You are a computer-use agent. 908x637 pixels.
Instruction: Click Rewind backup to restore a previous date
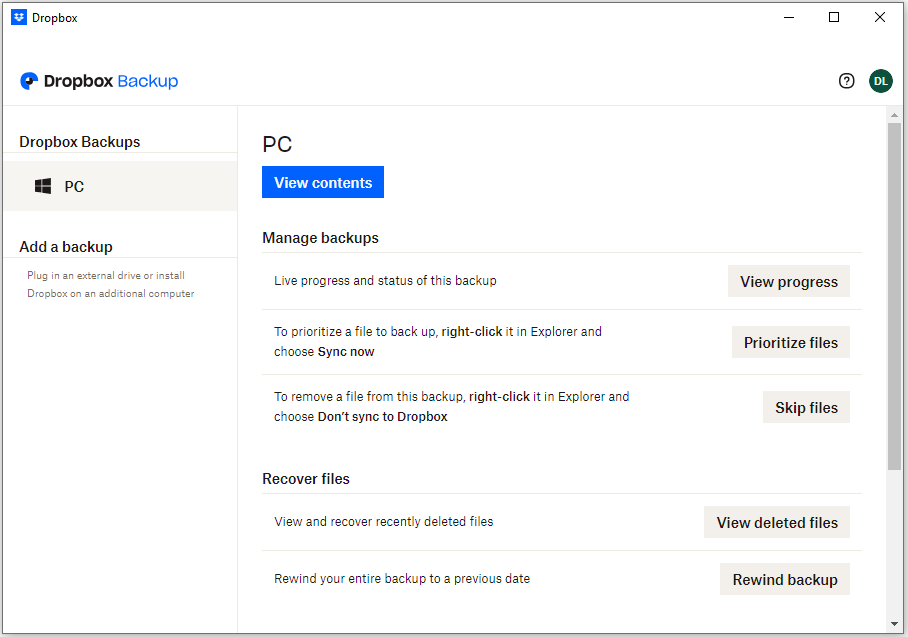[784, 579]
